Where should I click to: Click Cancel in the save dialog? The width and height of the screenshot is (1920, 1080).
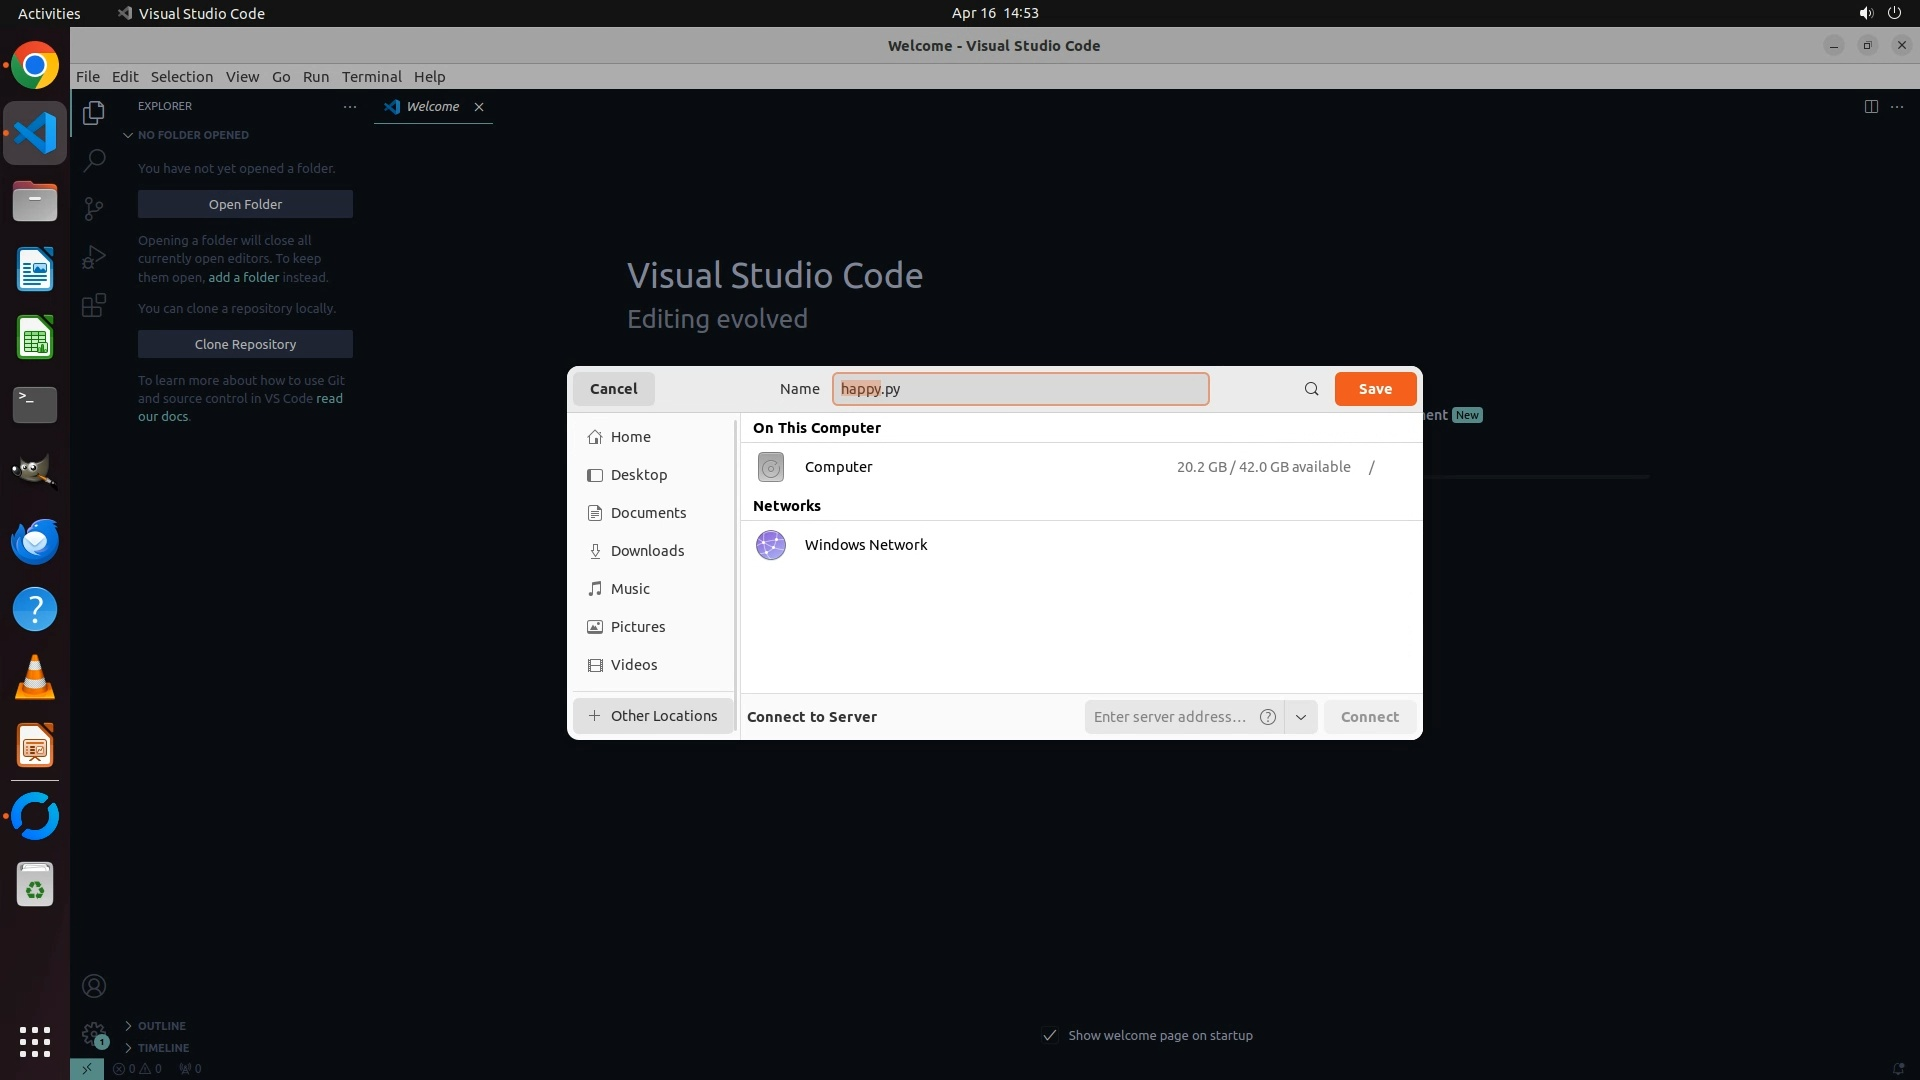tap(613, 389)
